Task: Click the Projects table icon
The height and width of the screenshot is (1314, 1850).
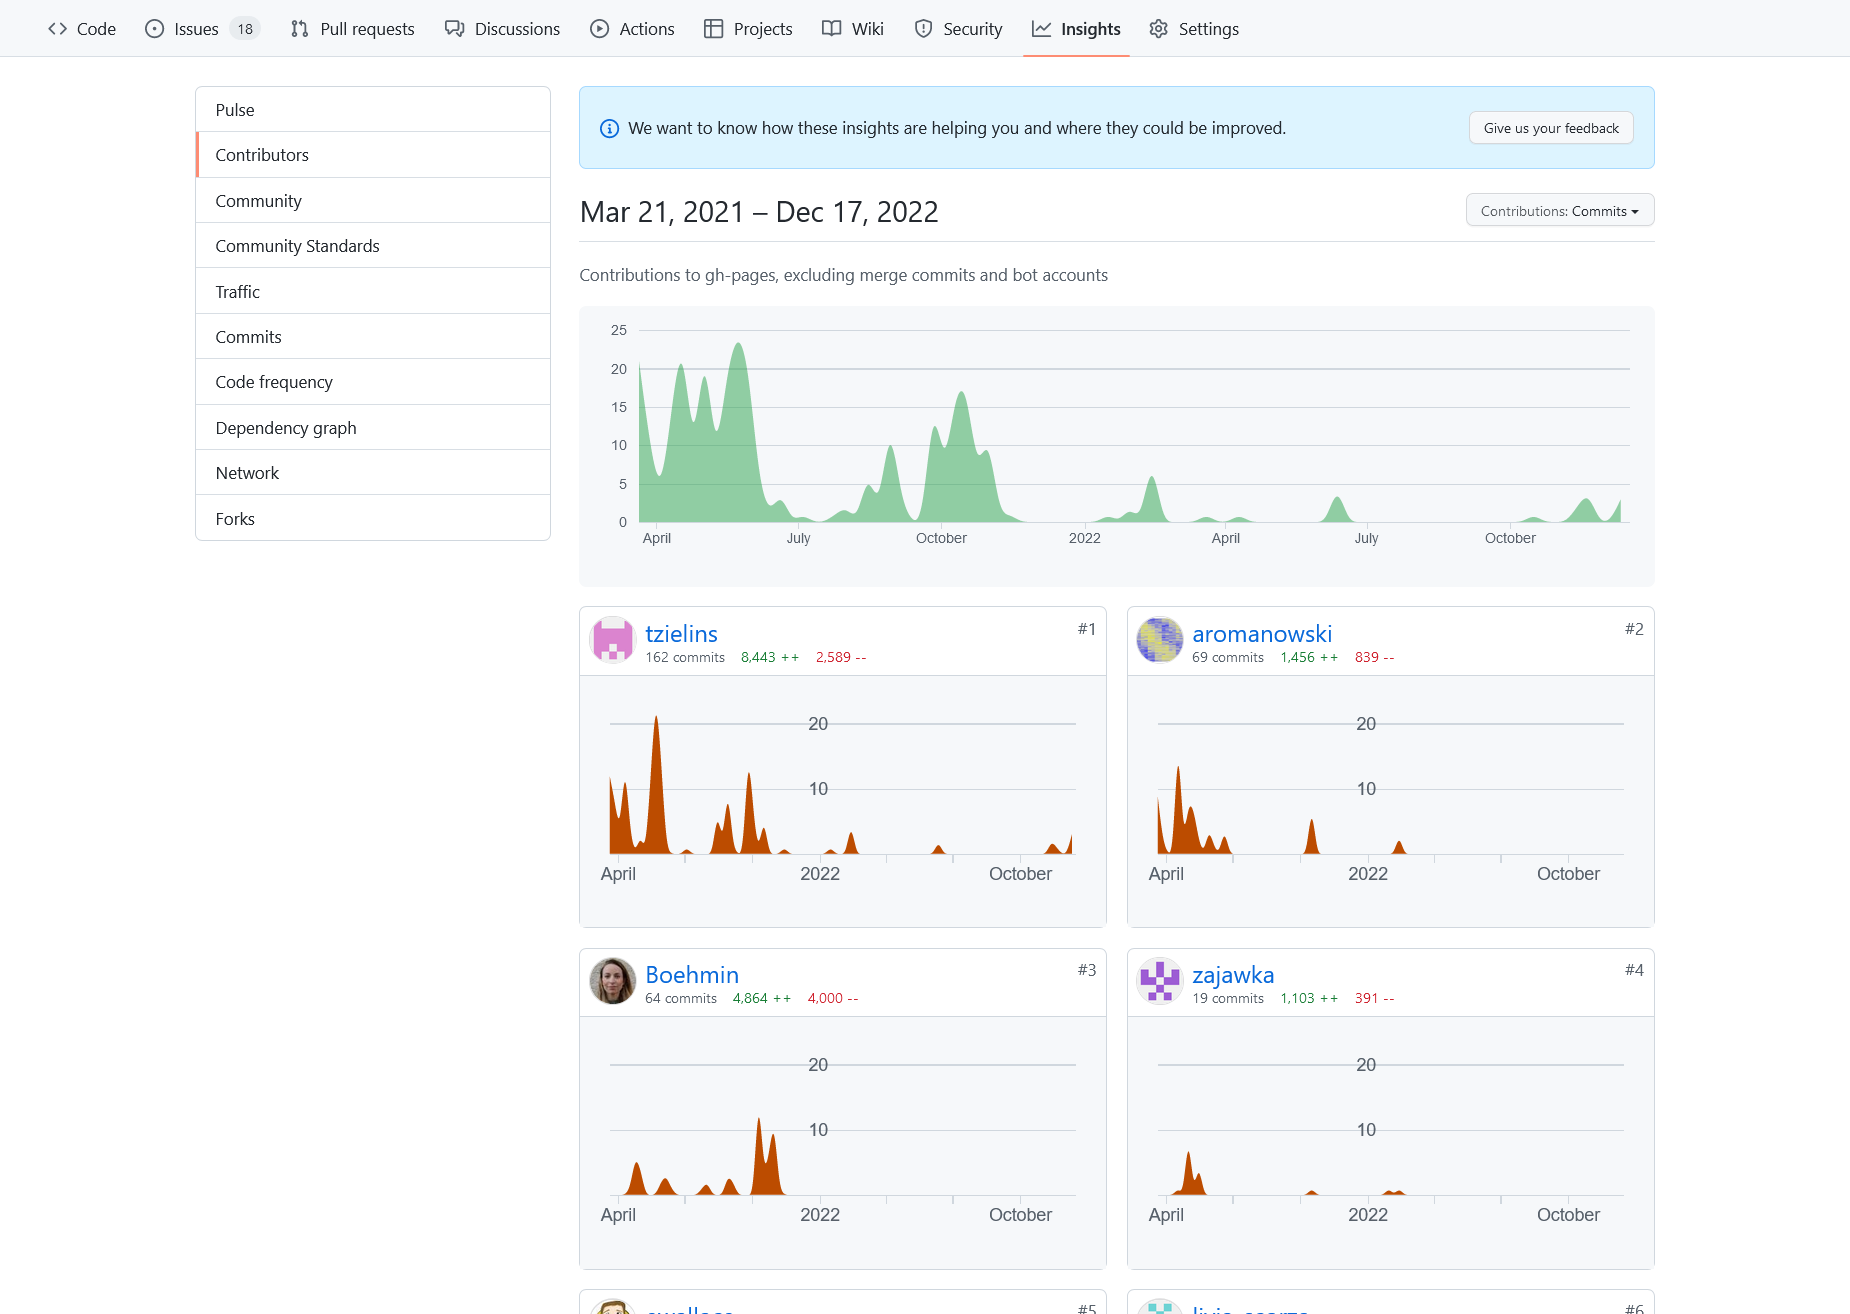Action: (x=713, y=29)
